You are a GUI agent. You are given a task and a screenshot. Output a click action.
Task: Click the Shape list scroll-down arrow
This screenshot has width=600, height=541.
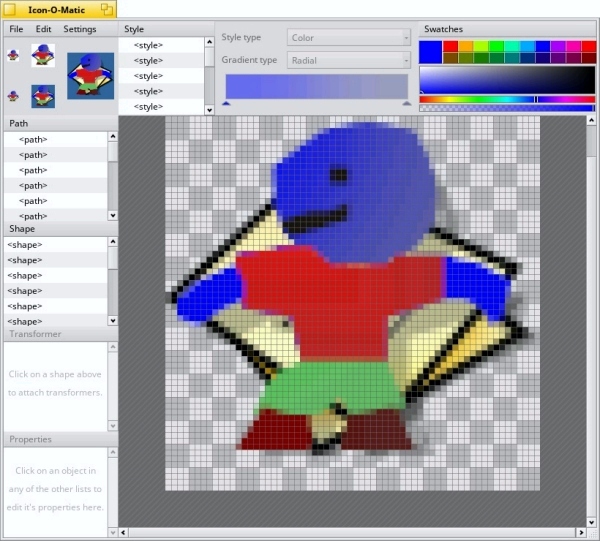112,320
